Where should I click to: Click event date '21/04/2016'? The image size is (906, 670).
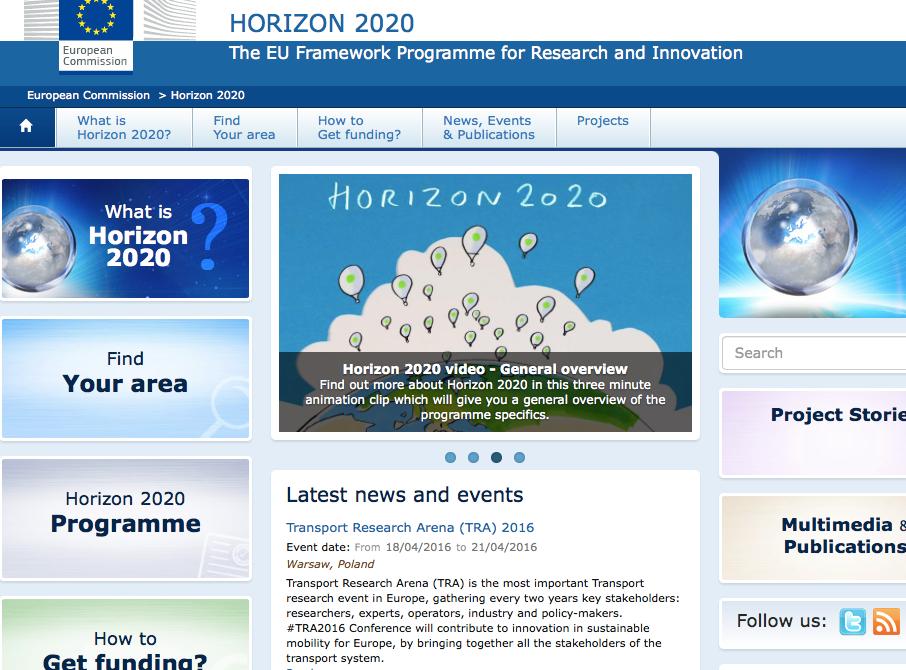point(504,547)
